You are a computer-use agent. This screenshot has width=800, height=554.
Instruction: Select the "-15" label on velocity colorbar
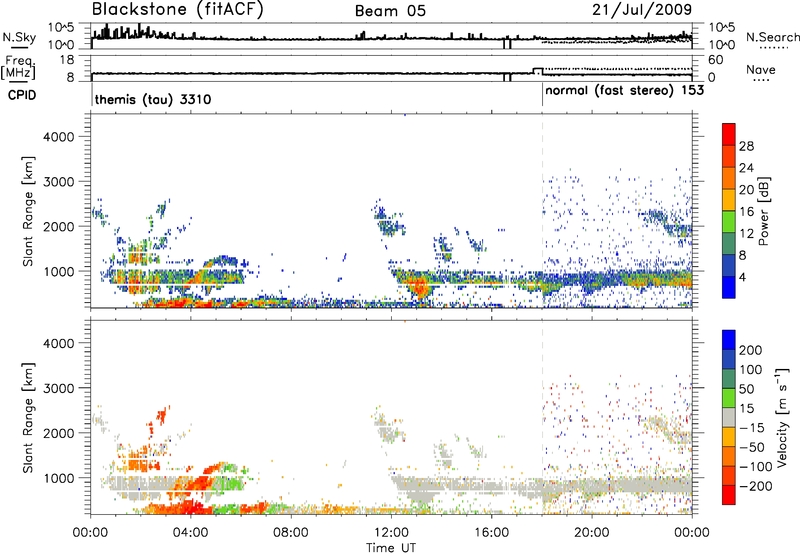click(752, 428)
